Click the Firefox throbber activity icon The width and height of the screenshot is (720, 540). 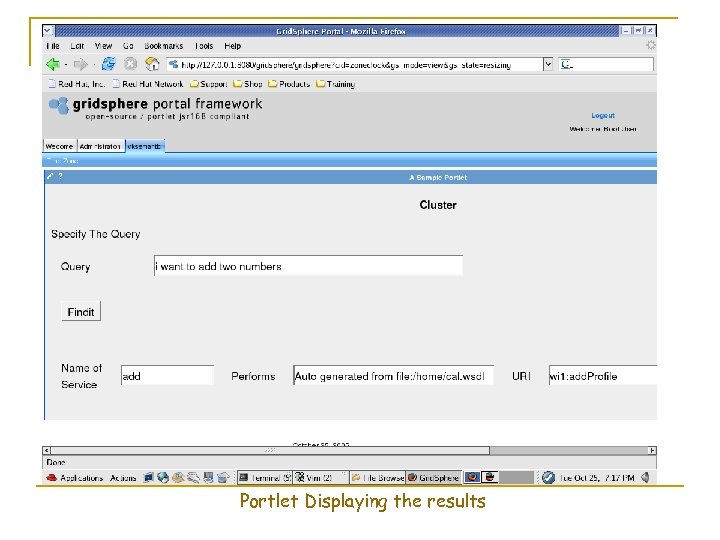pos(650,45)
